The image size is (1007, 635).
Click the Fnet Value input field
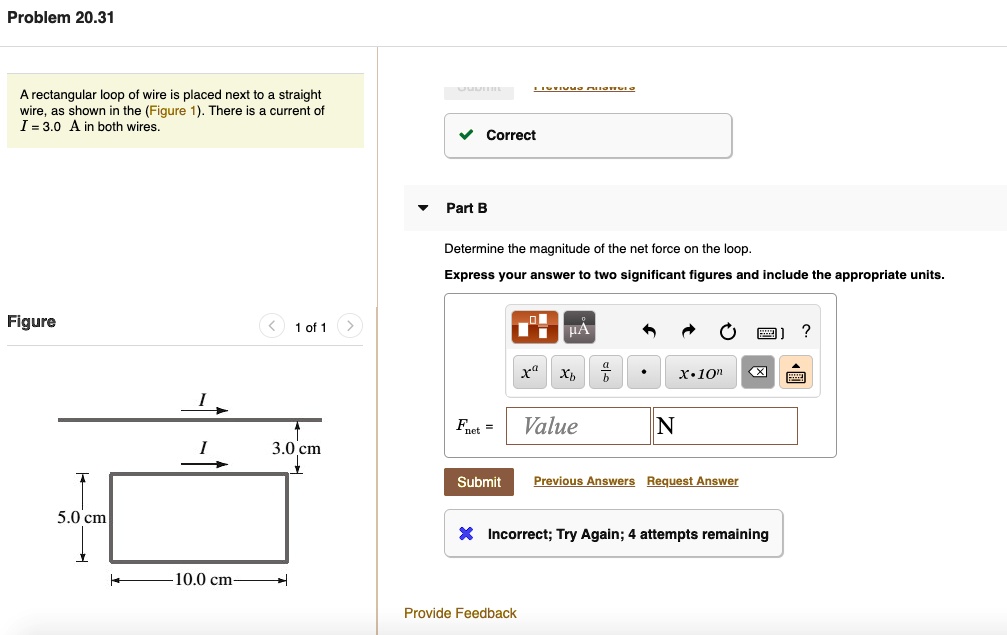coord(578,426)
